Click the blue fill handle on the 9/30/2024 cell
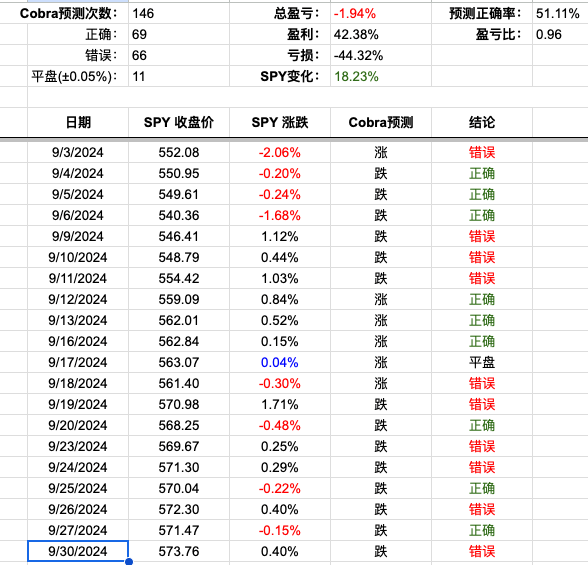588x565 pixels. [x=129, y=561]
